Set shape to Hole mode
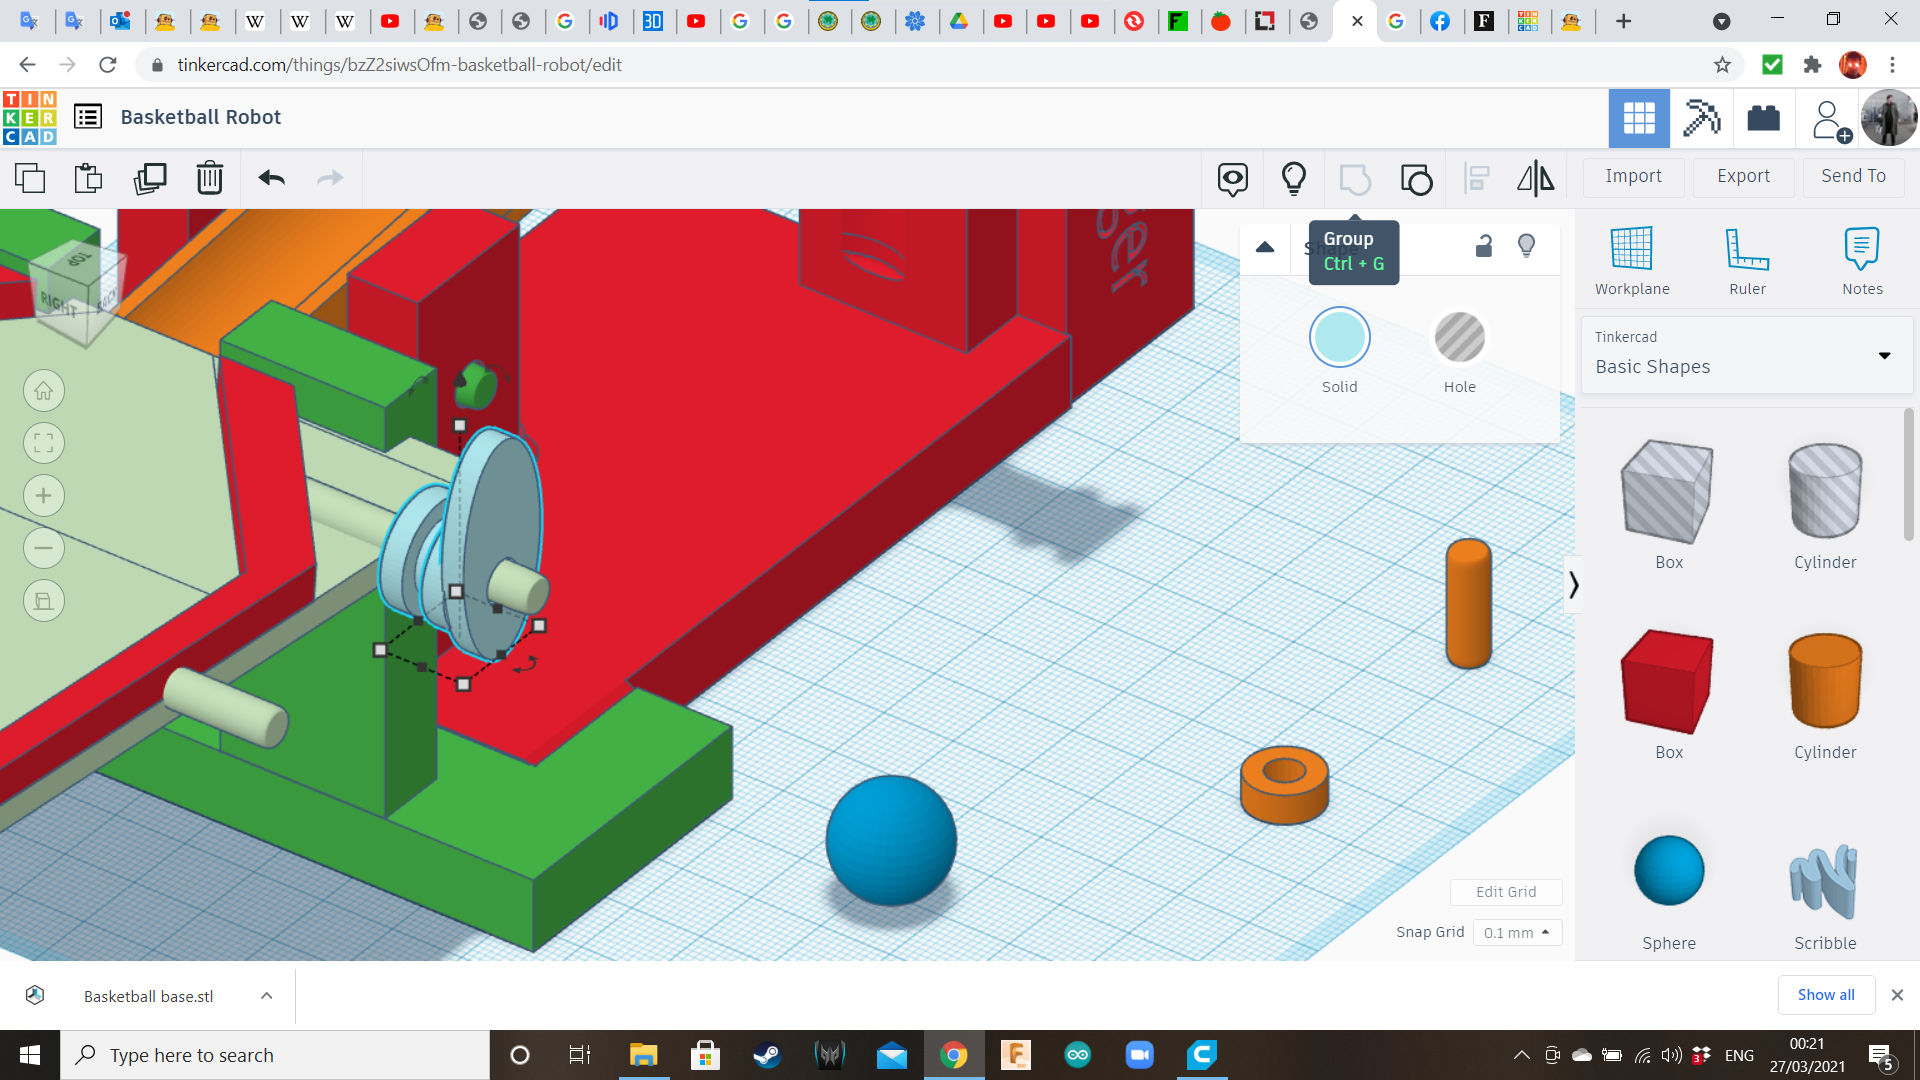 point(1459,339)
